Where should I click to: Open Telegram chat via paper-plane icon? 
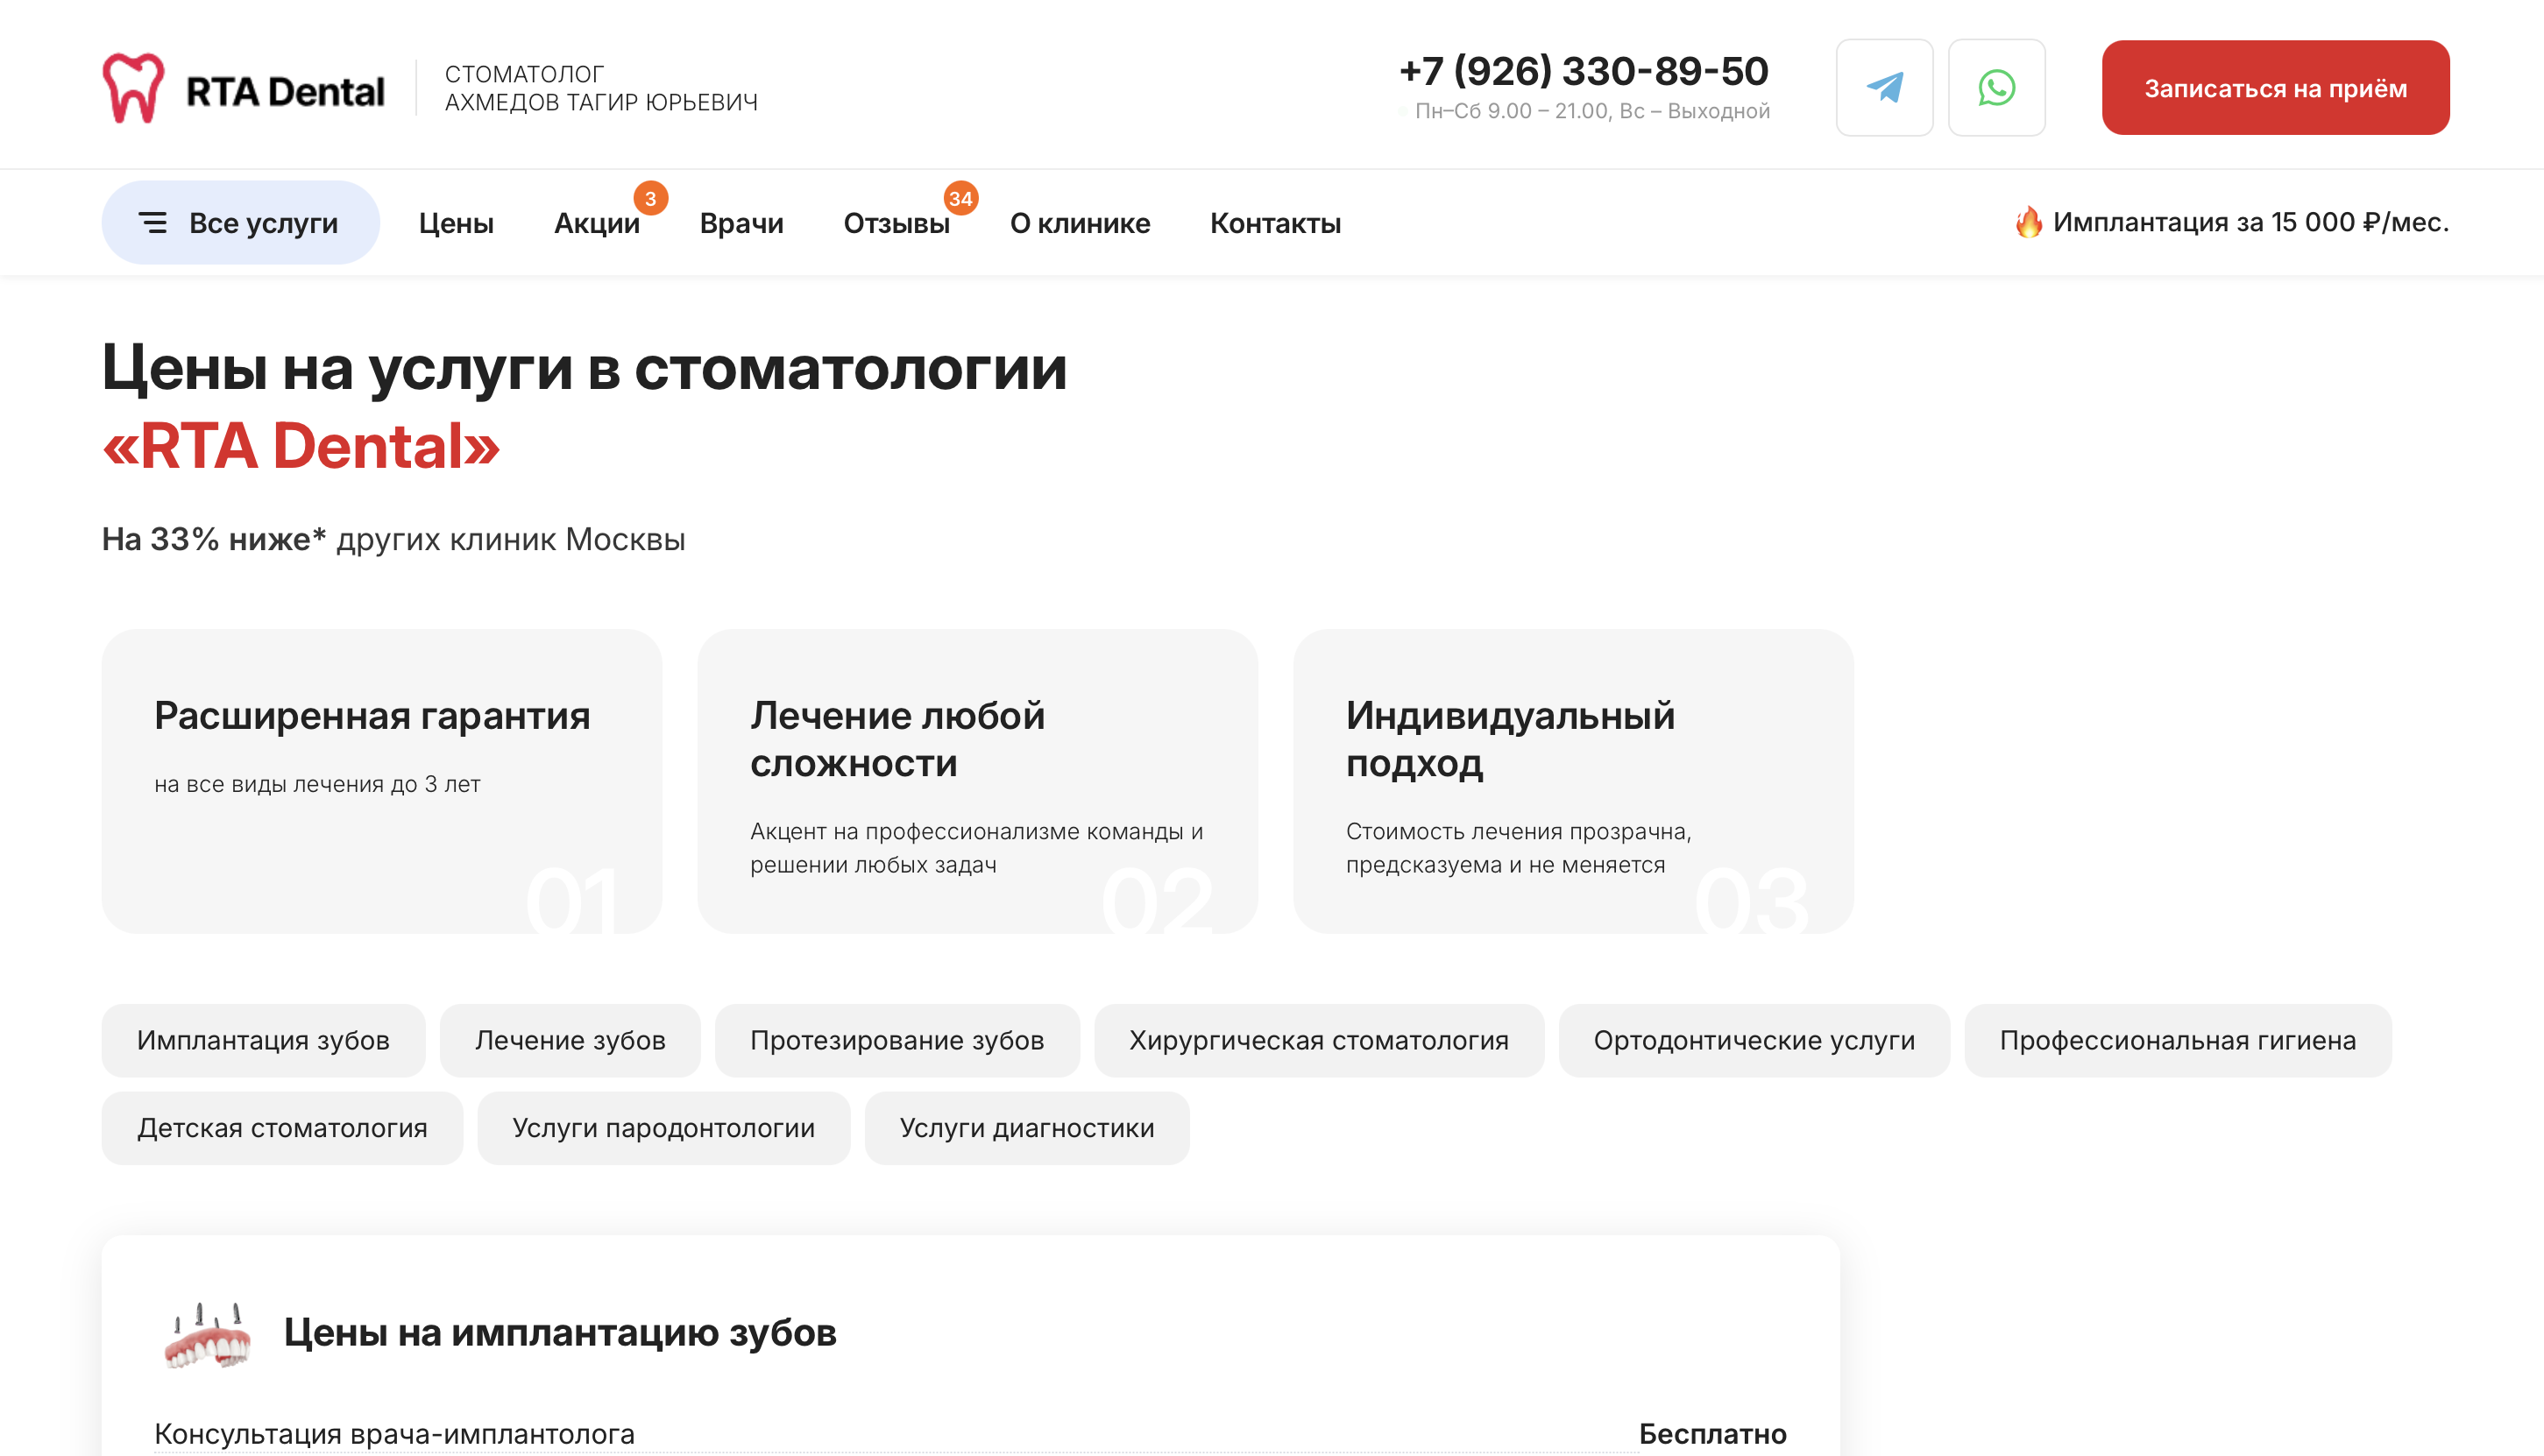[1884, 88]
